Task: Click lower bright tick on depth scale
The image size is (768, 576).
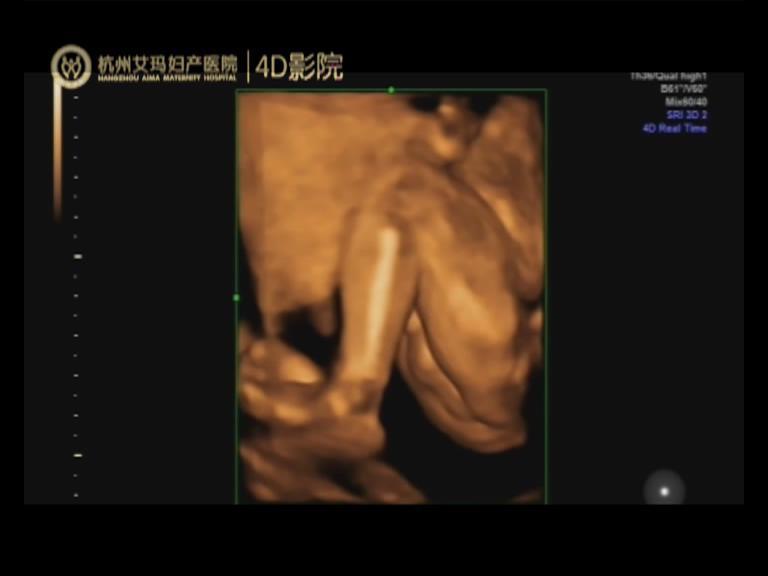Action: (x=77, y=455)
